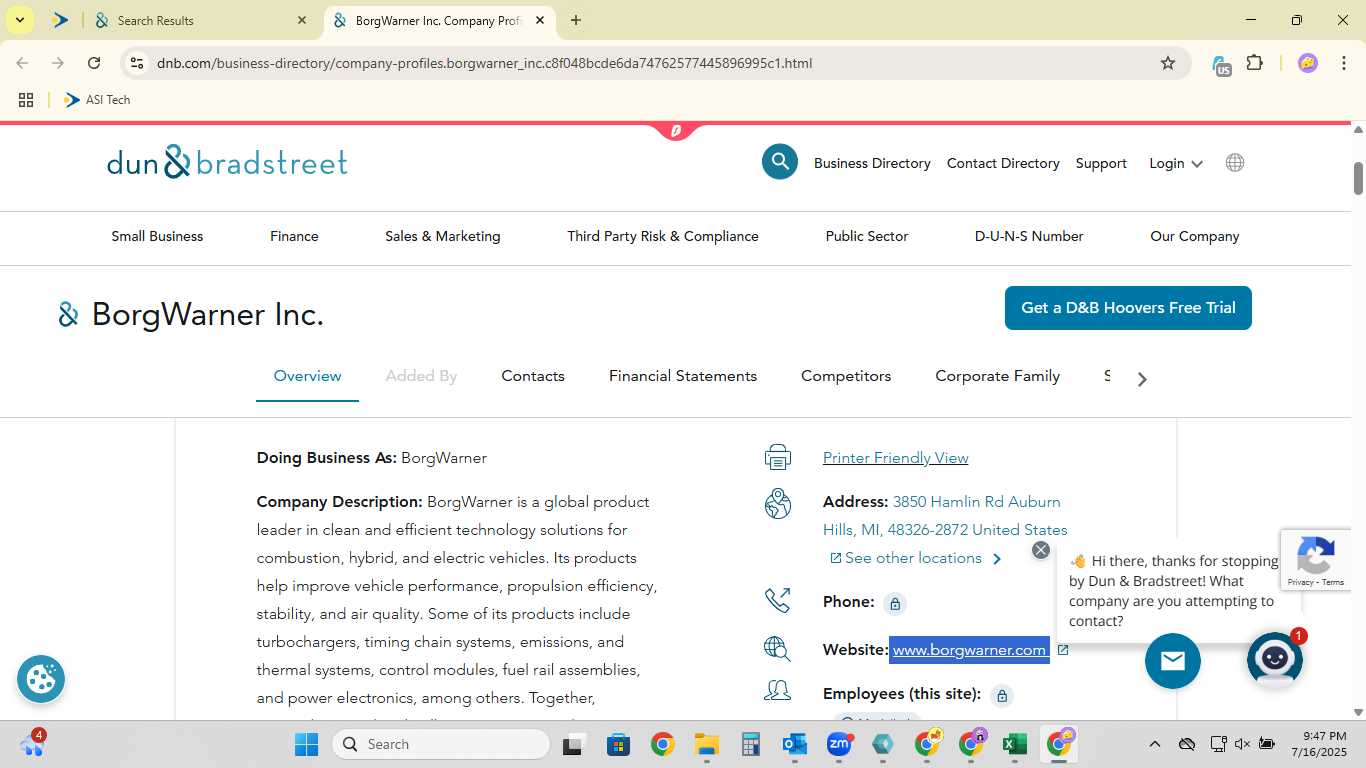The width and height of the screenshot is (1366, 768).
Task: Click the blue mail envelope button
Action: coord(1173,661)
